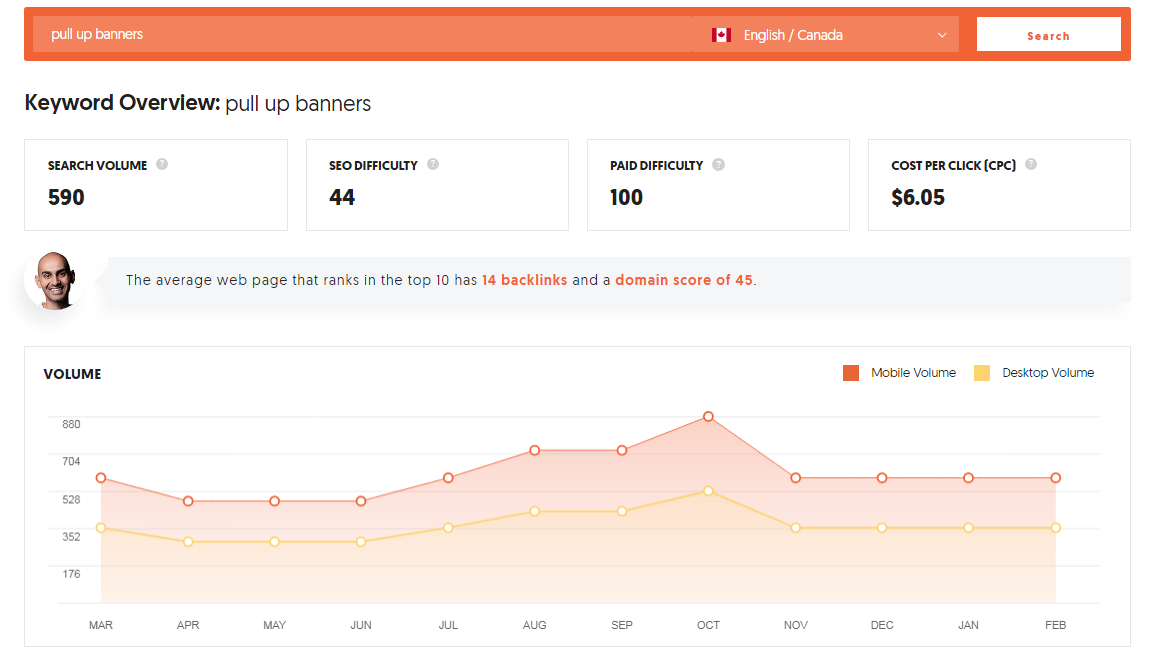1154x660 pixels.
Task: Open the SEO Difficulty help icon
Action: coord(433,164)
